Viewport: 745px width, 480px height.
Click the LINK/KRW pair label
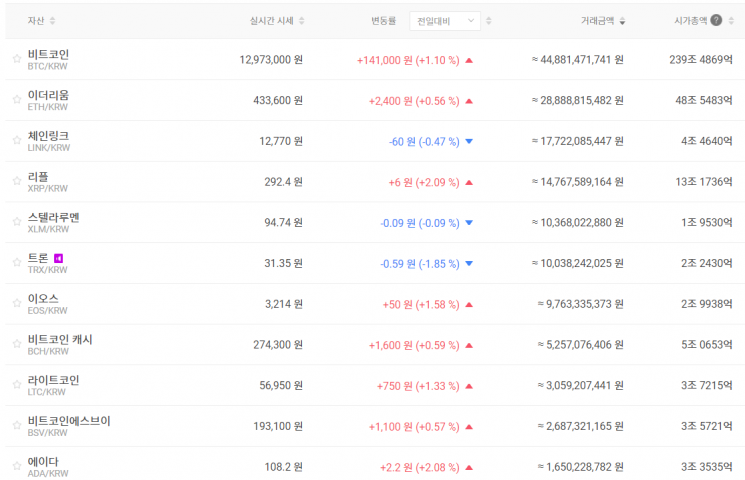click(48, 148)
